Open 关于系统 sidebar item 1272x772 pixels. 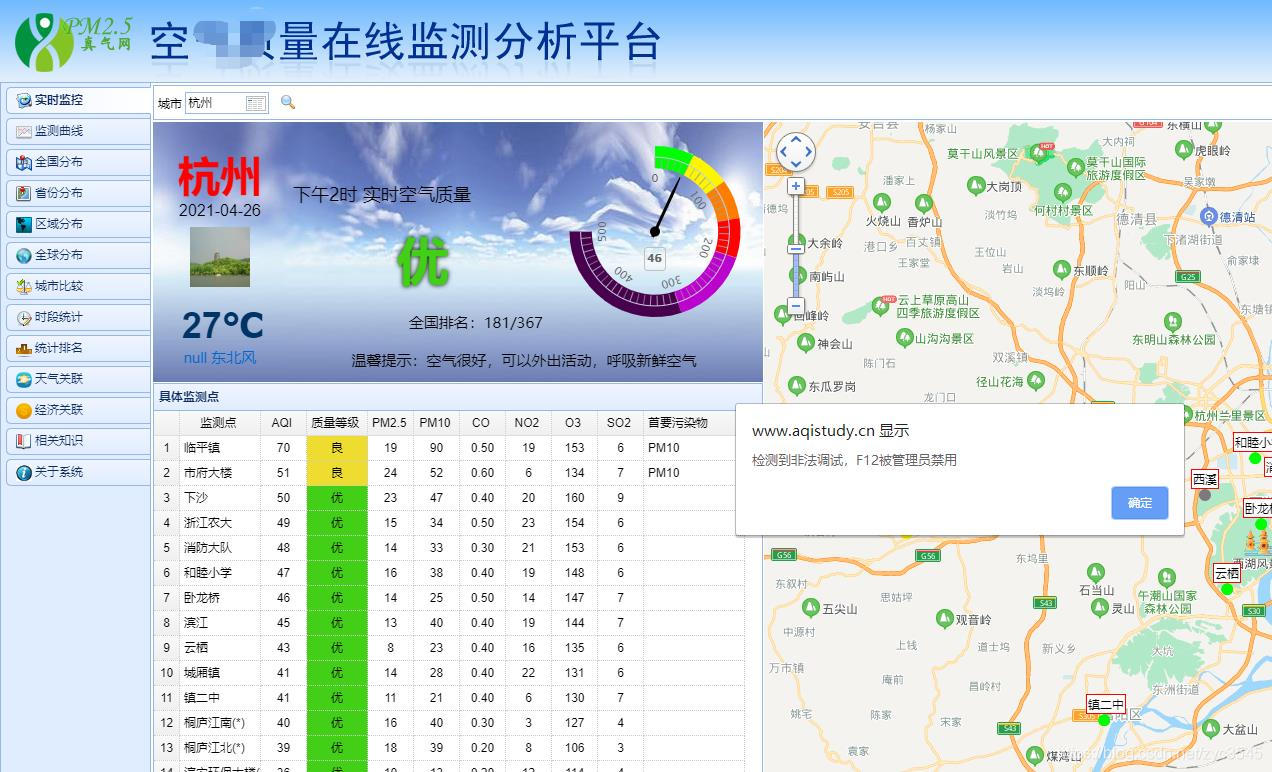click(x=78, y=472)
